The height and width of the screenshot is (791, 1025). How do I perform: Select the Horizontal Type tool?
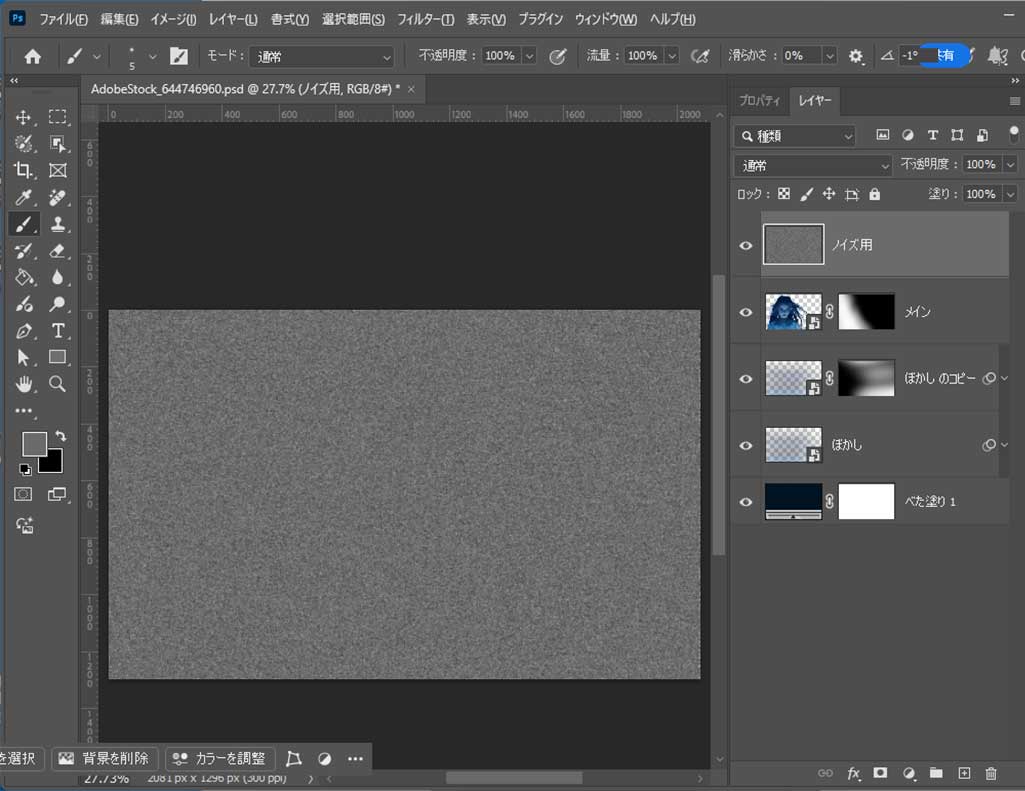coord(58,331)
